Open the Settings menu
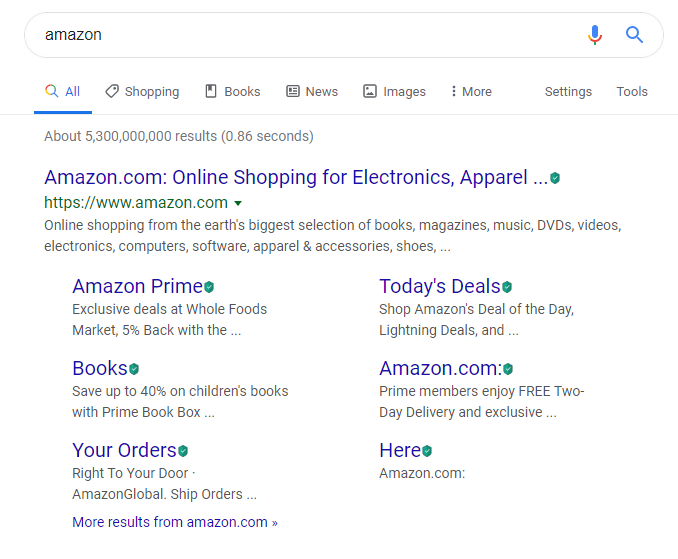678x559 pixels. point(568,91)
